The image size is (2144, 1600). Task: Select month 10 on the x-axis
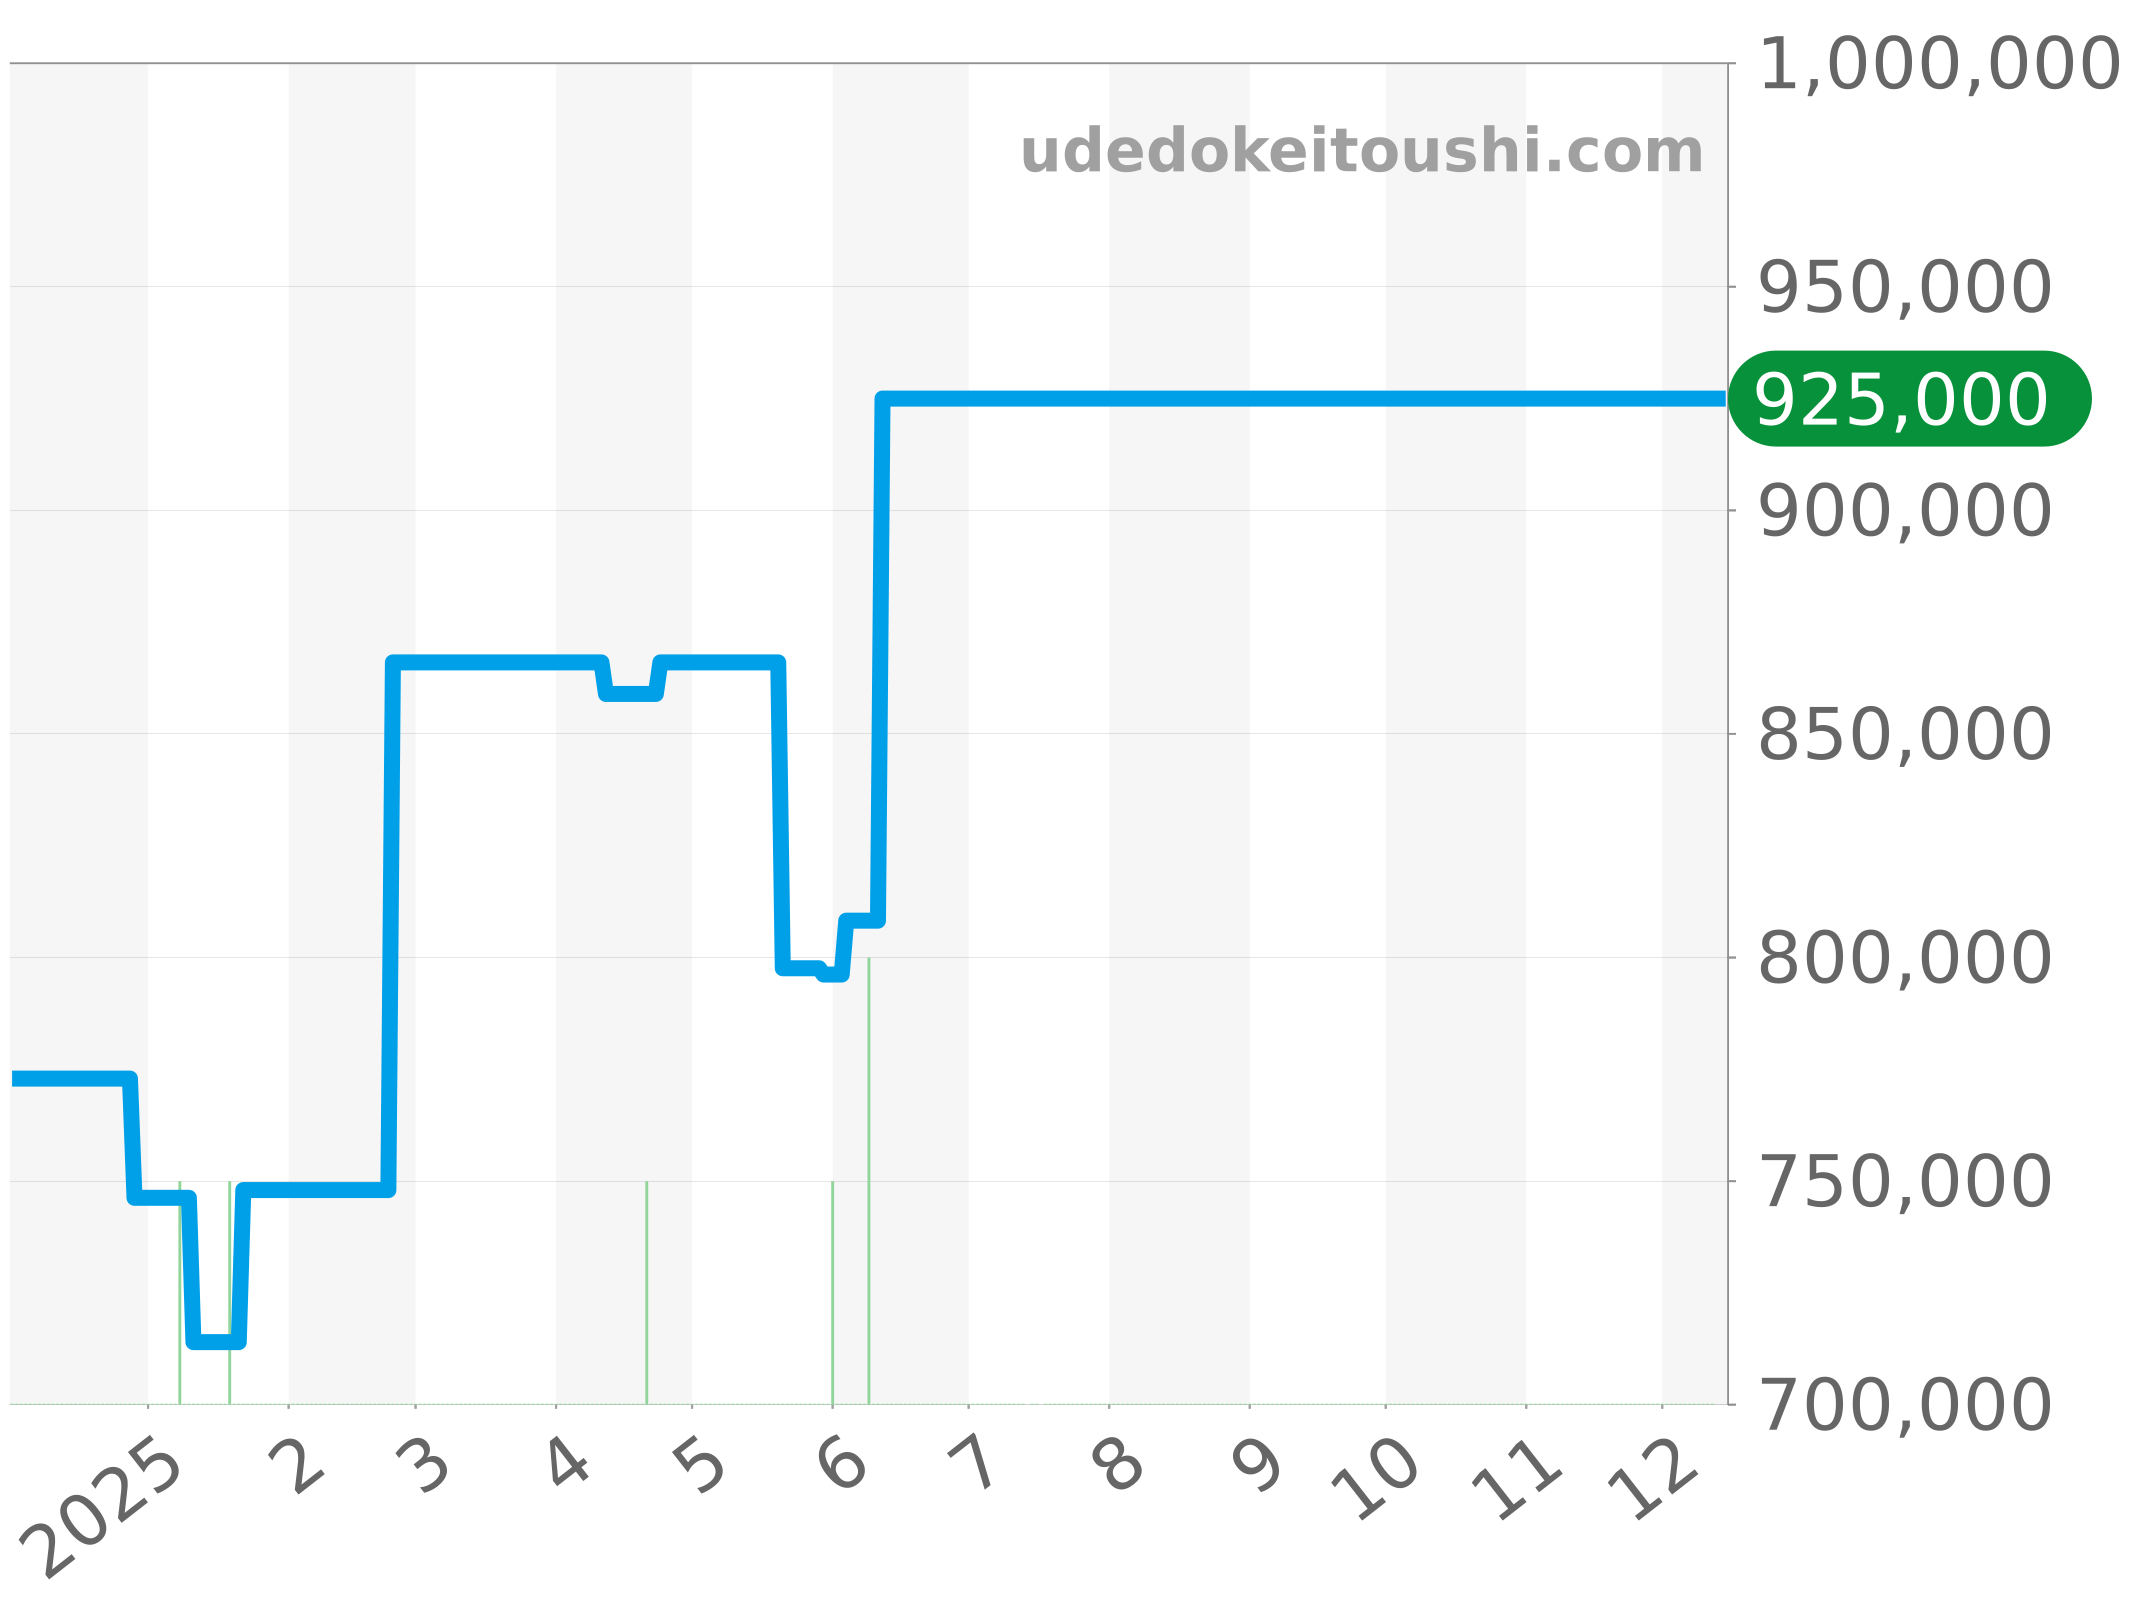pyautogui.click(x=1376, y=1480)
